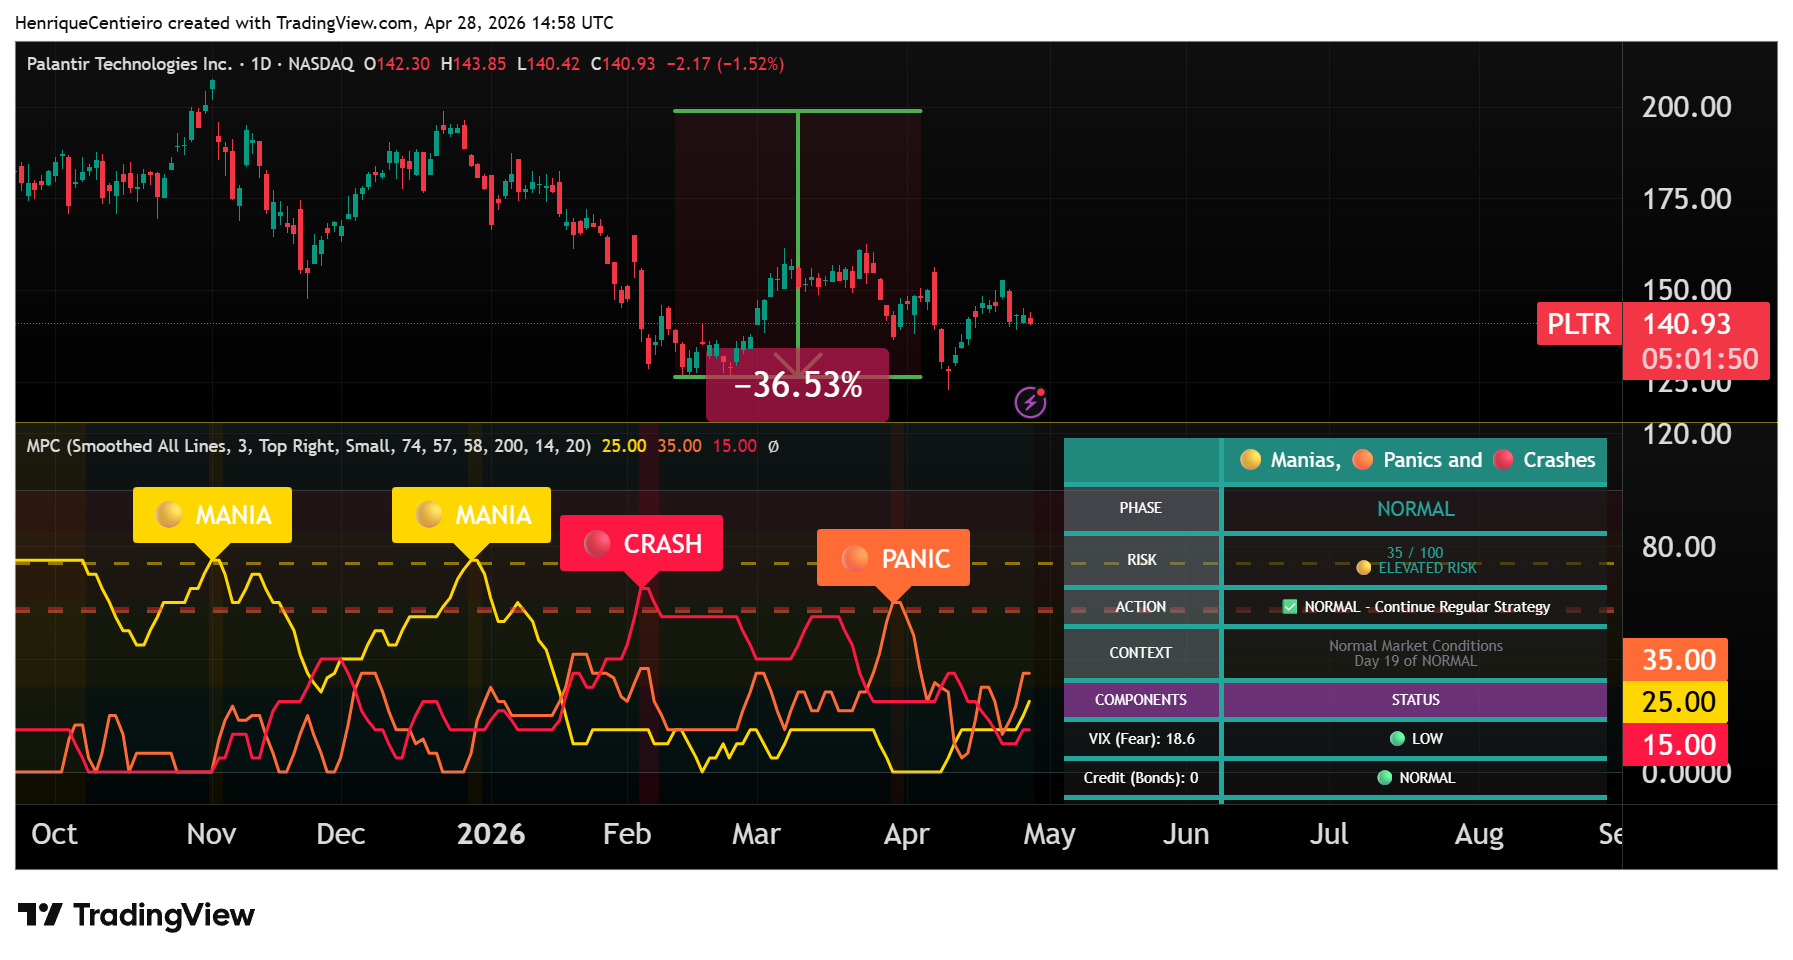Viewport: 1793px width, 960px height.
Task: Select the second yellow MANIA label near 2026
Action: click(x=471, y=515)
